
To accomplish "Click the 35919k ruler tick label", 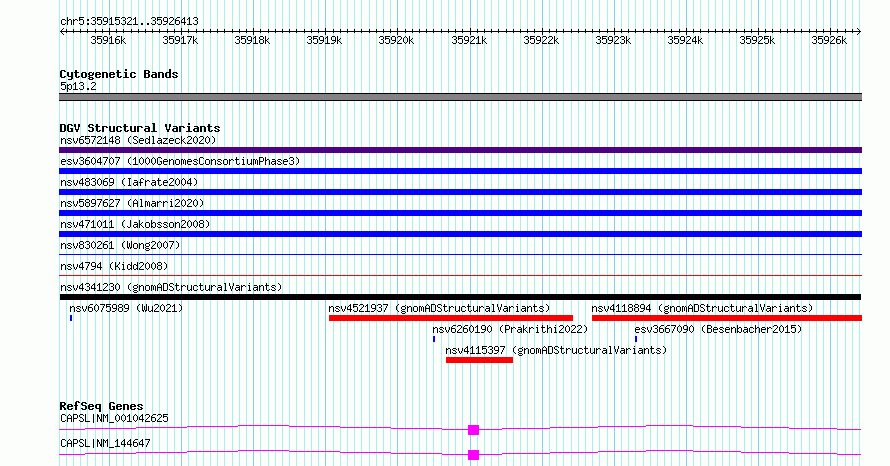I will pyautogui.click(x=324, y=40).
